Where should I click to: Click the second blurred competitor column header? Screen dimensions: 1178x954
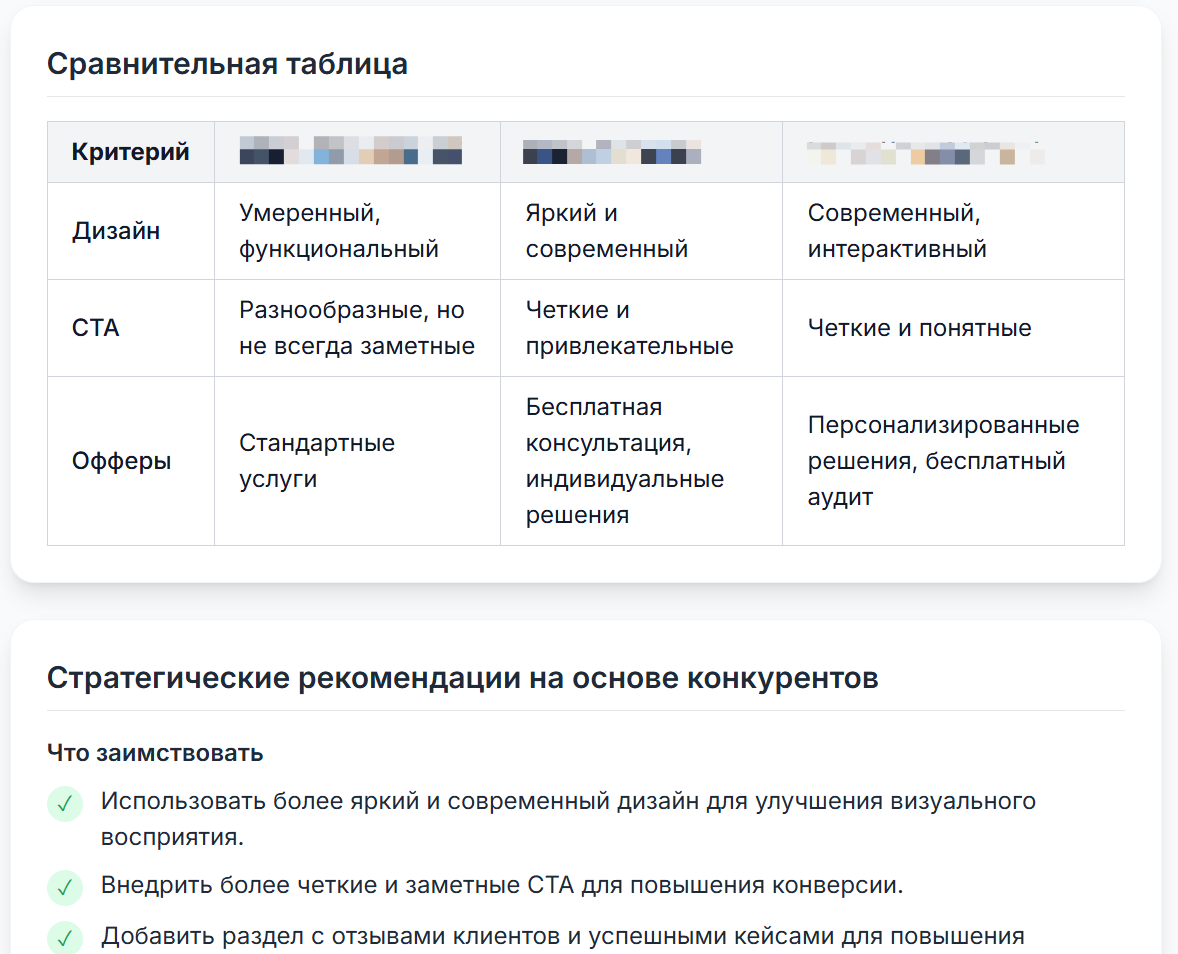coord(642,152)
